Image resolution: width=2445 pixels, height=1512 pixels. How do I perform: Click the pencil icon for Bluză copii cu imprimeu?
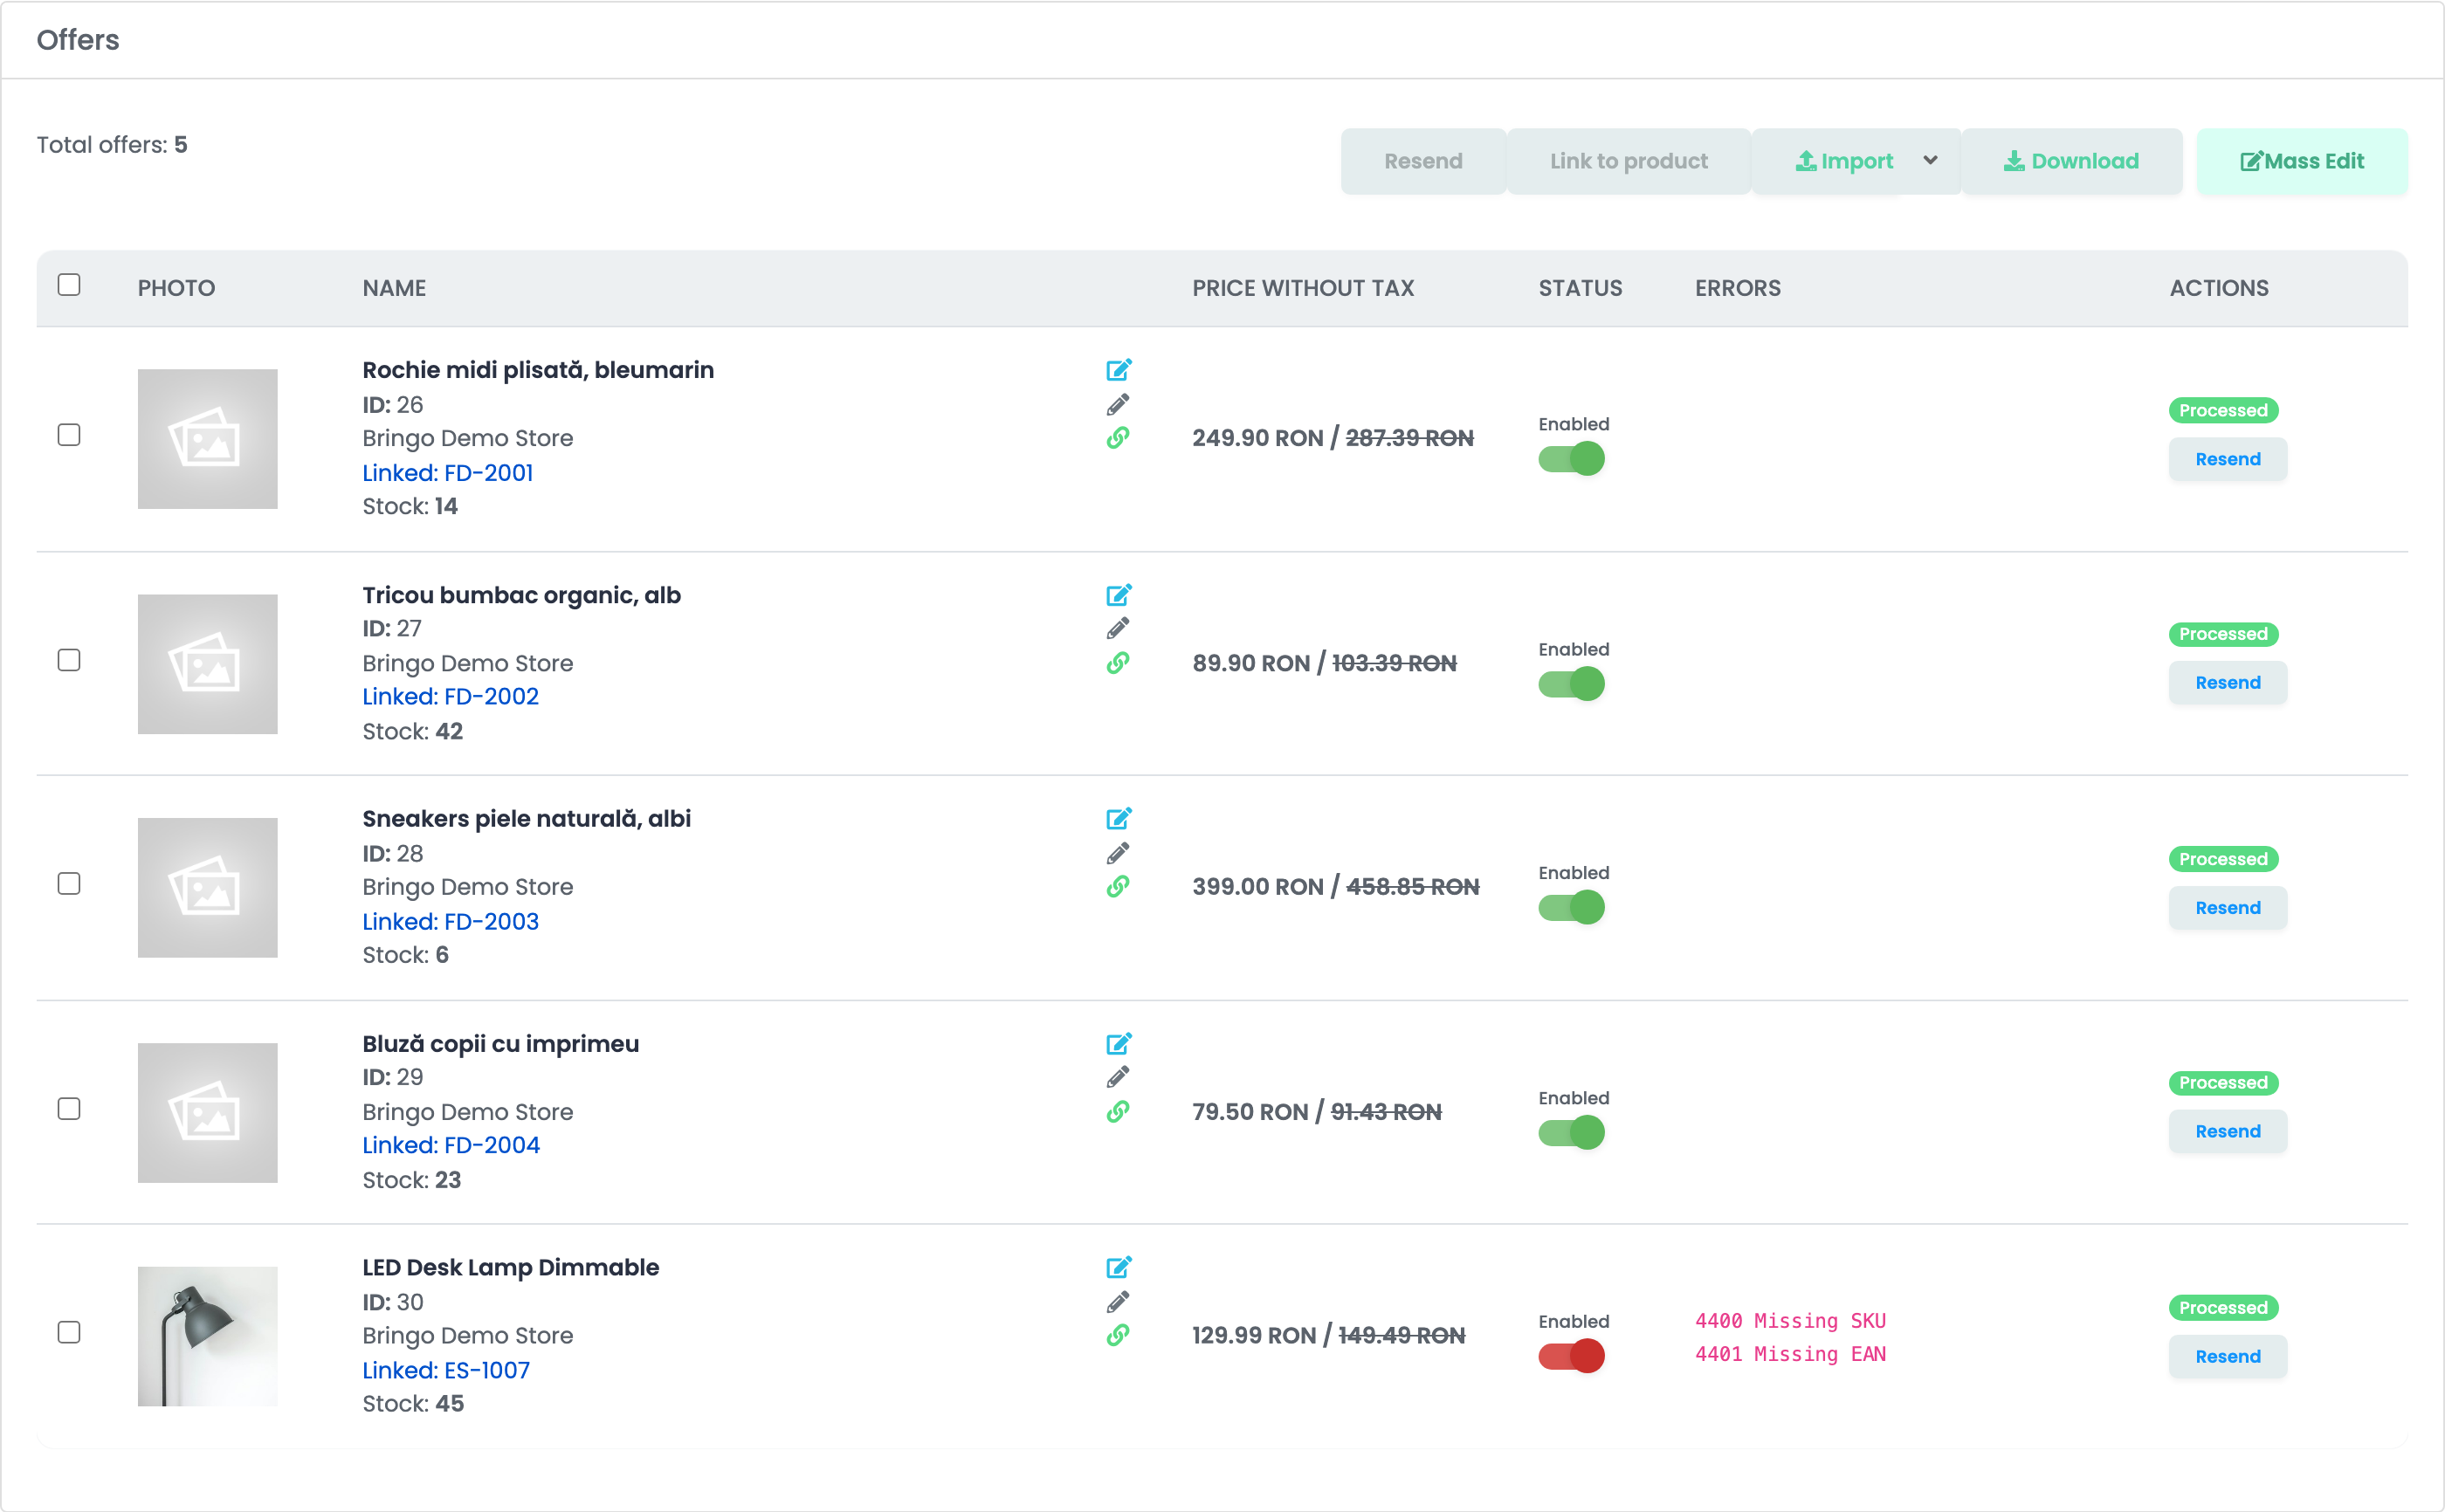tap(1118, 1077)
